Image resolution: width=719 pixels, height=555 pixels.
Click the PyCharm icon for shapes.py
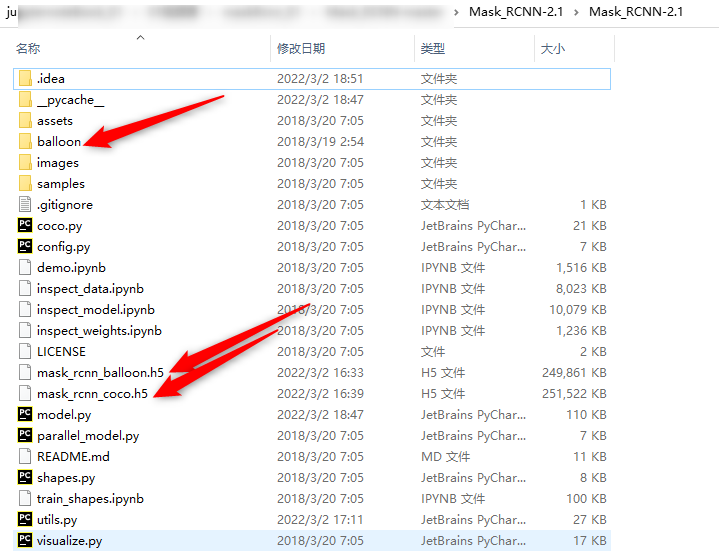pyautogui.click(x=25, y=477)
